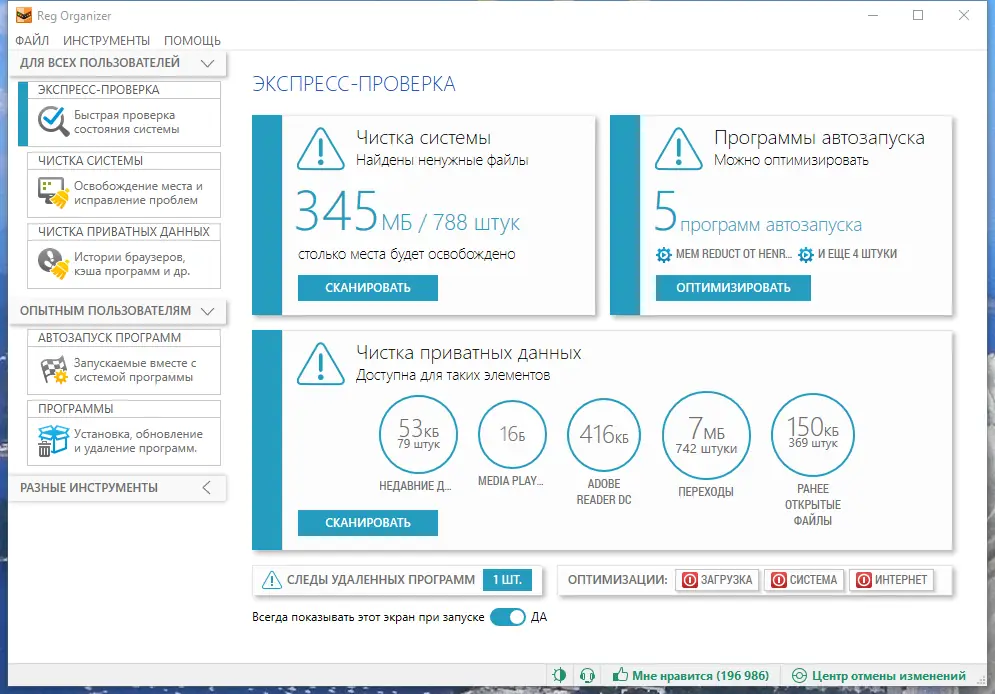Click the Оптимизировать button
This screenshot has height=694, width=995.
tap(733, 287)
